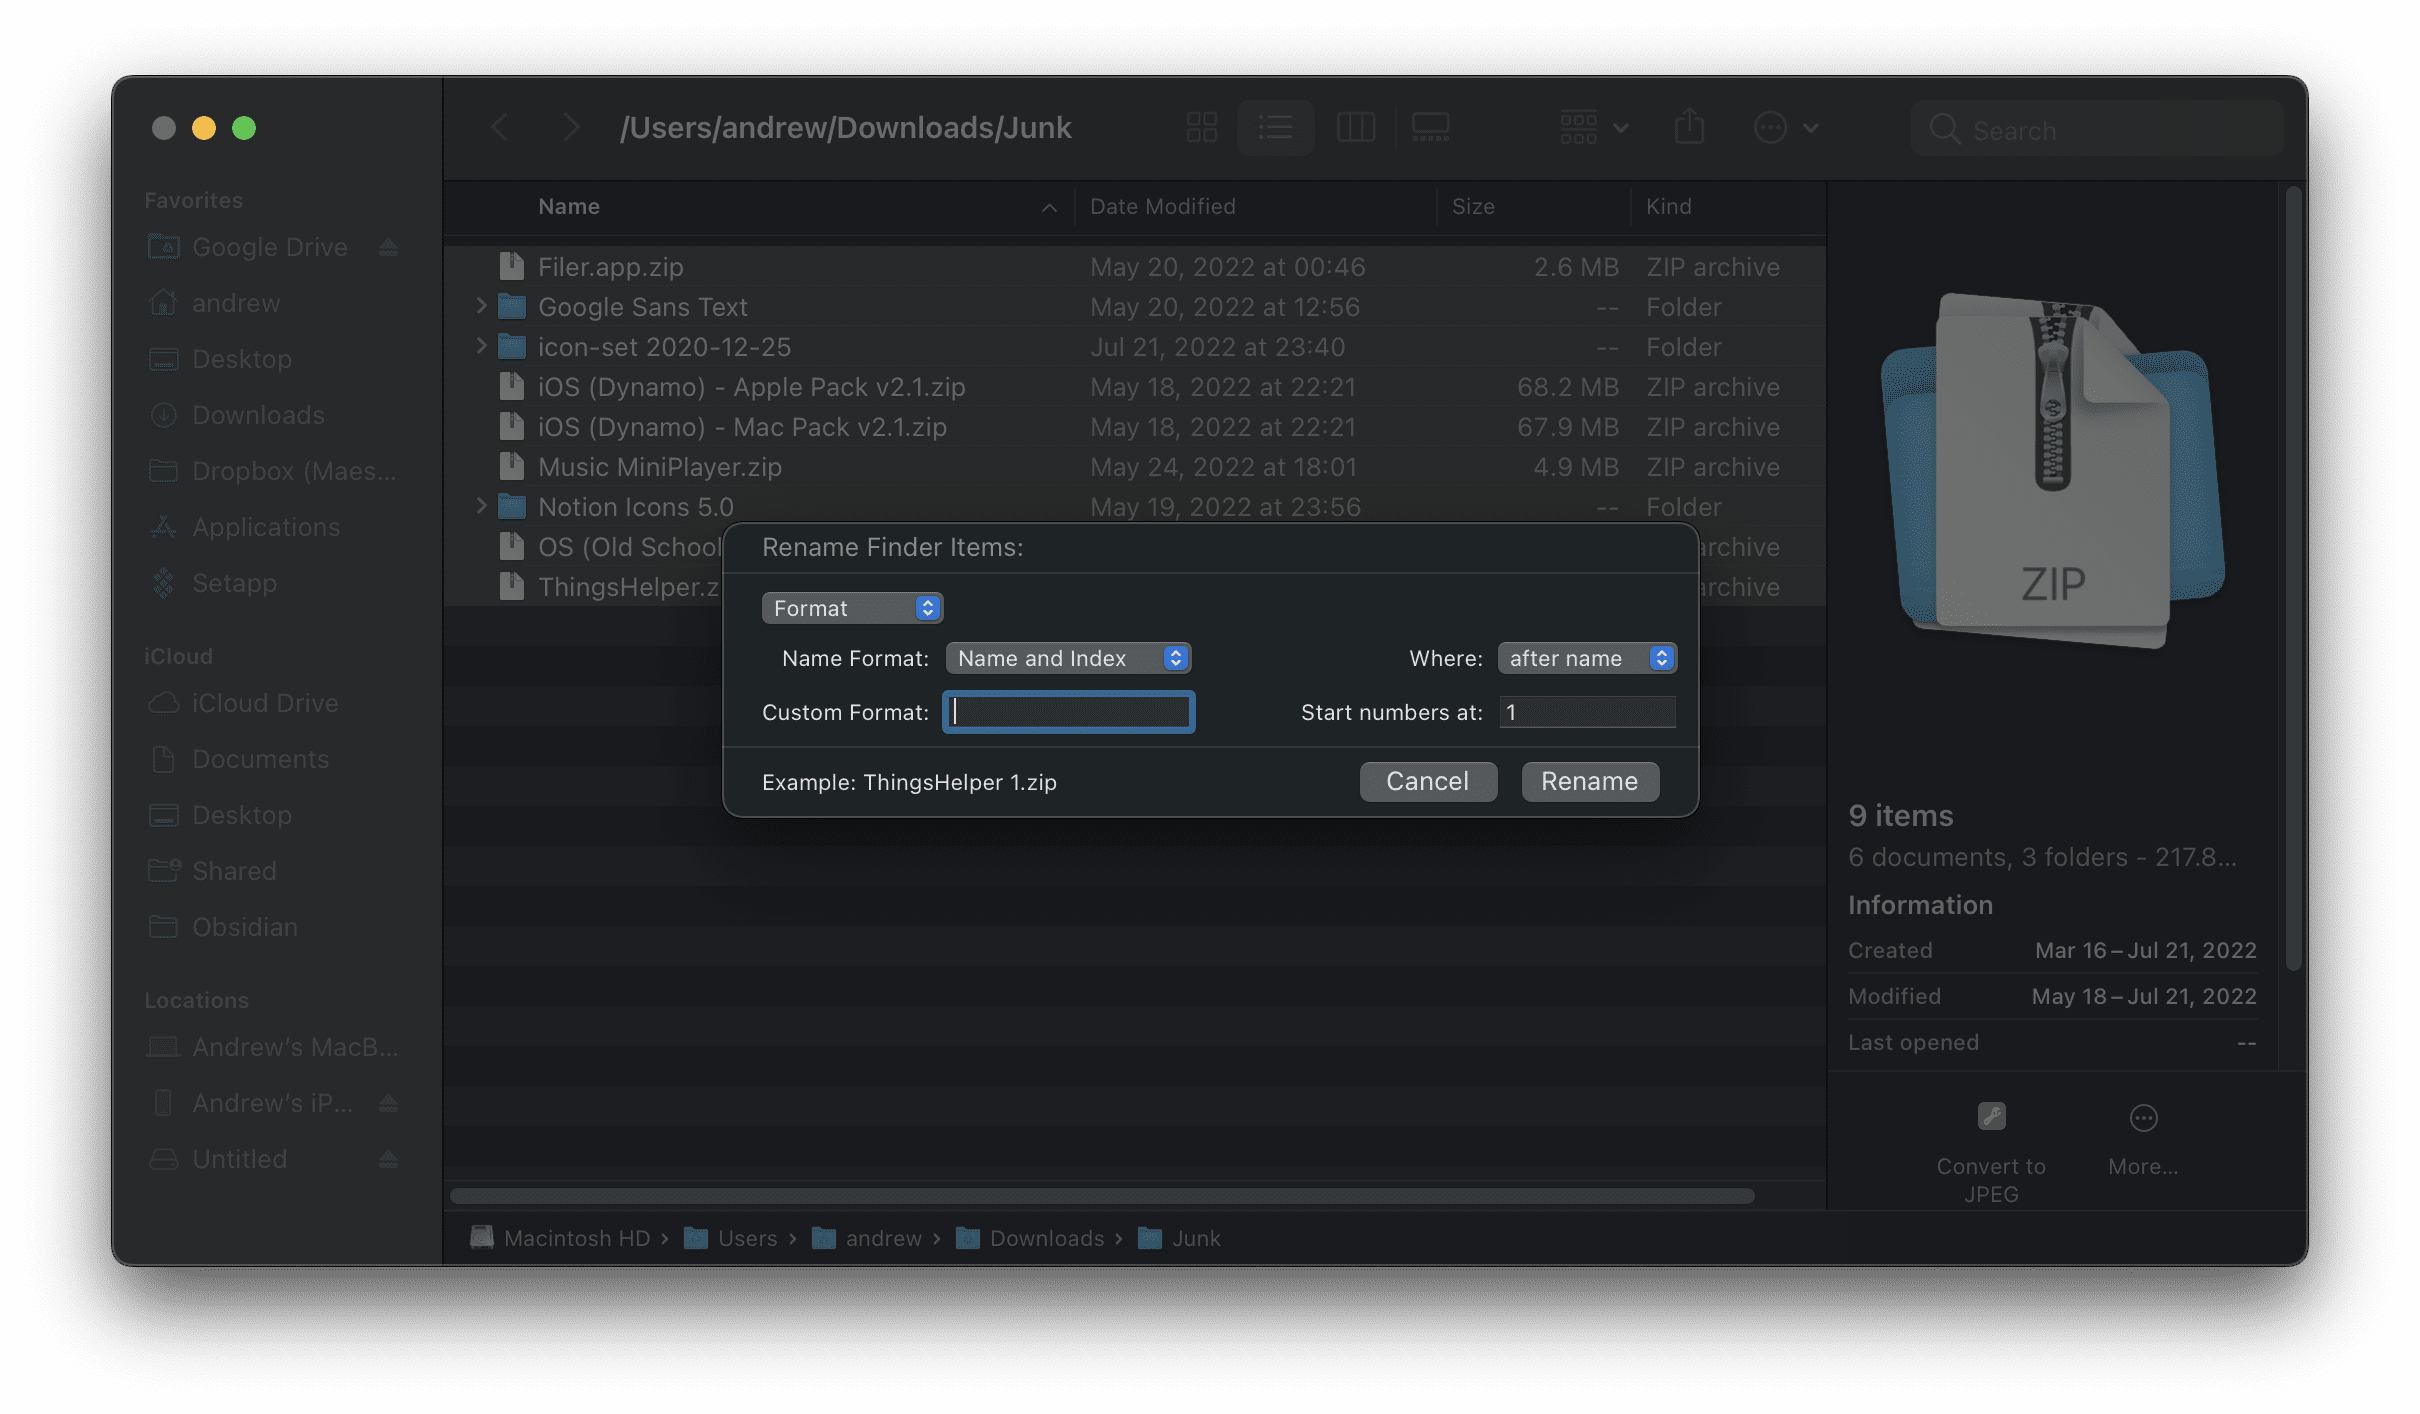The image size is (2420, 1414).
Task: Click the More… quick action icon
Action: [x=2143, y=1118]
